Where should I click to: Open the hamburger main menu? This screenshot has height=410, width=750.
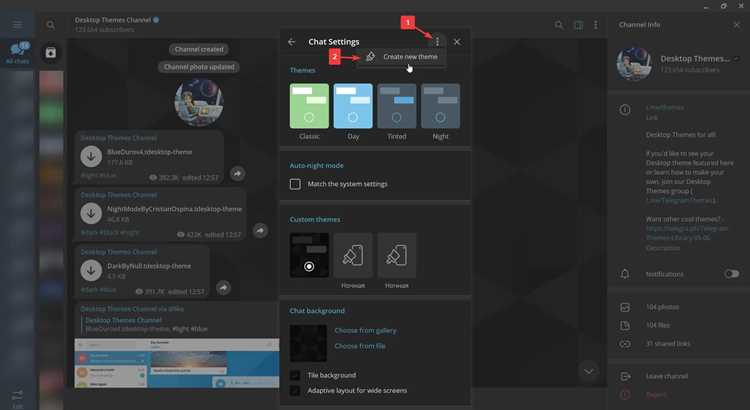[x=17, y=24]
